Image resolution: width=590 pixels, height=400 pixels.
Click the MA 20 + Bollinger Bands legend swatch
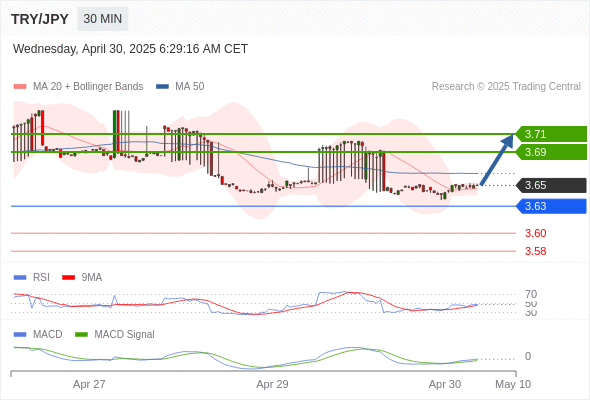coord(20,87)
